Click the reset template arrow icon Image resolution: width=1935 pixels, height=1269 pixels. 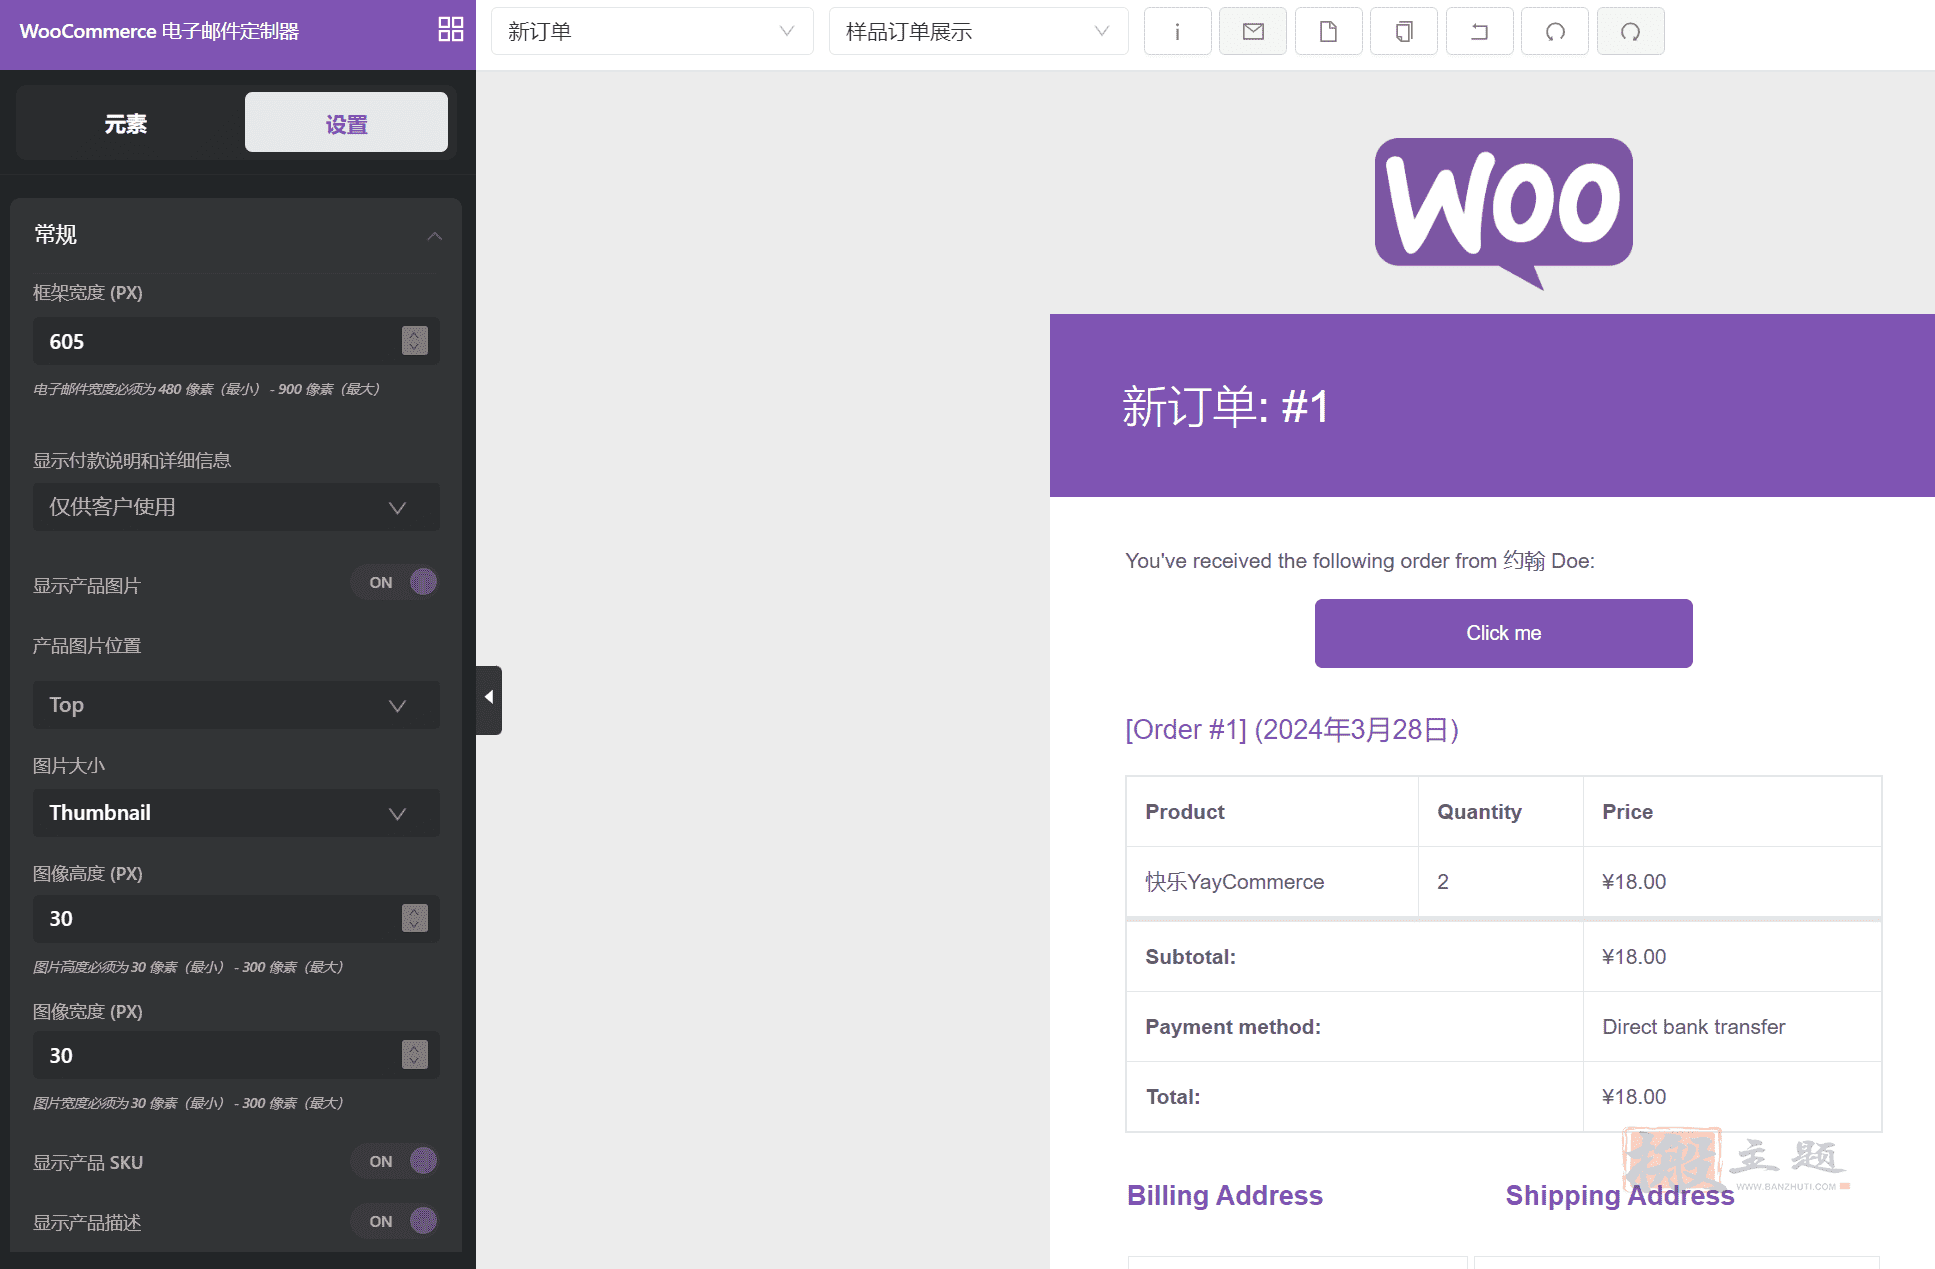pos(1479,31)
